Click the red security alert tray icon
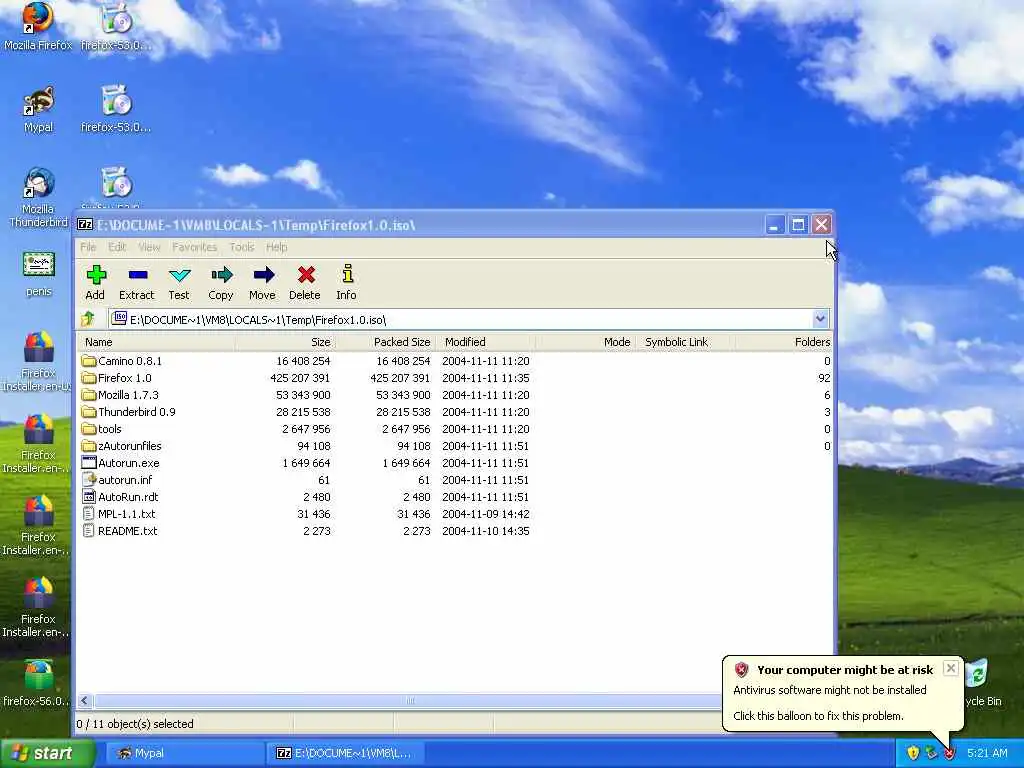The width and height of the screenshot is (1024, 768). (949, 753)
